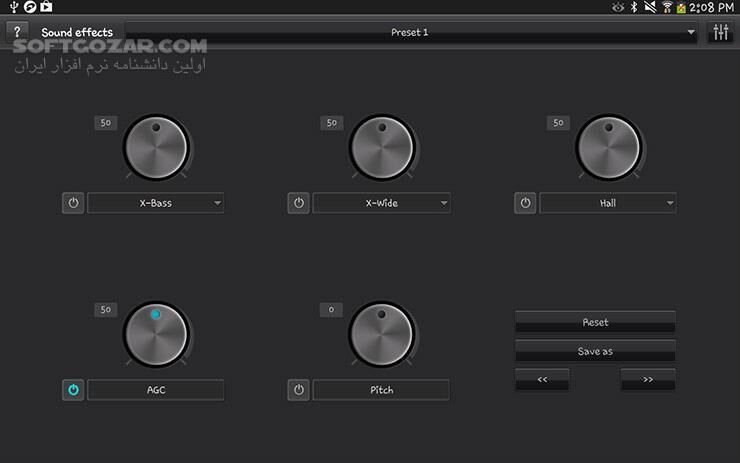Toggle the X-Bass effect power button
The height and width of the screenshot is (463, 740).
(72, 203)
